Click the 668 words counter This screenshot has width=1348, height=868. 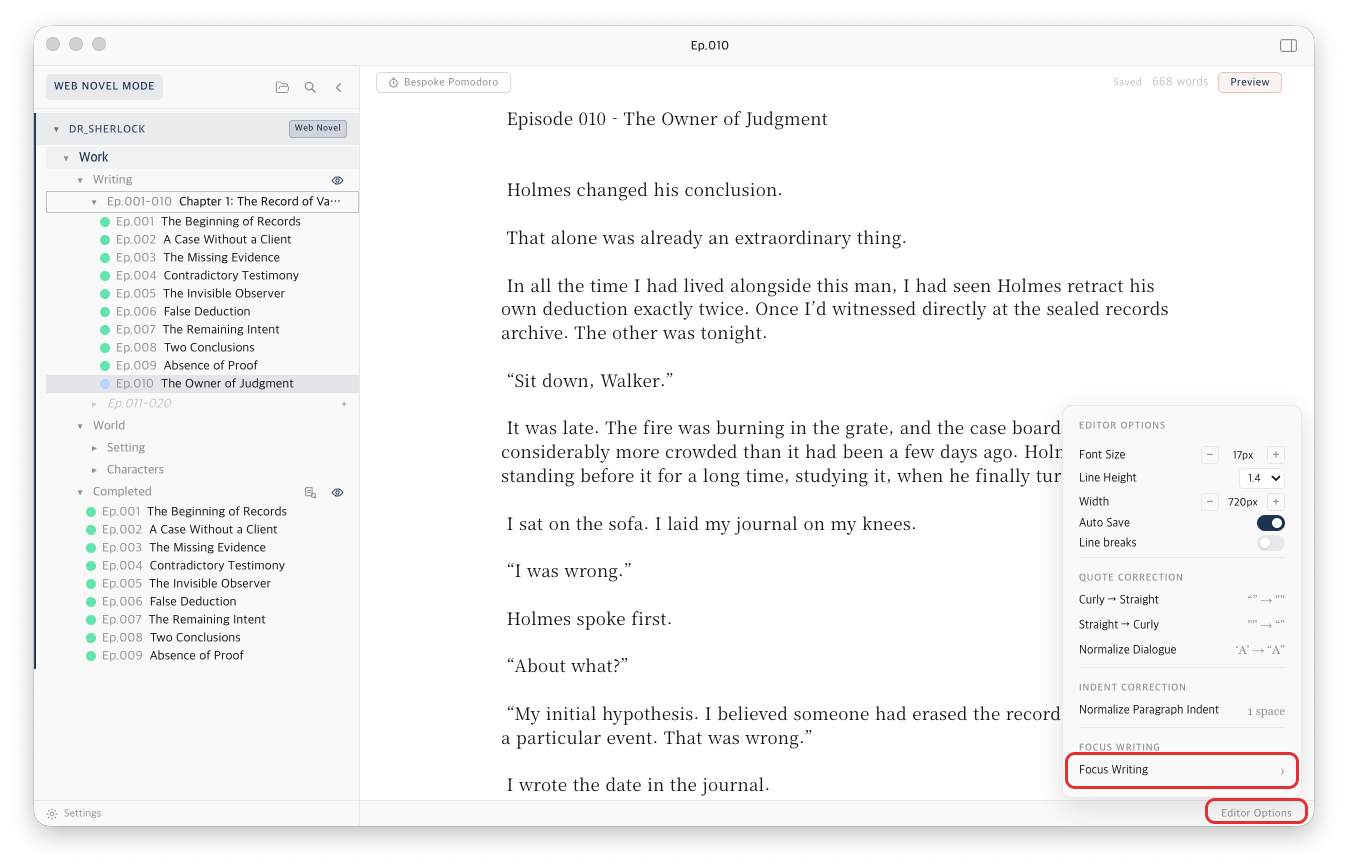(1180, 82)
